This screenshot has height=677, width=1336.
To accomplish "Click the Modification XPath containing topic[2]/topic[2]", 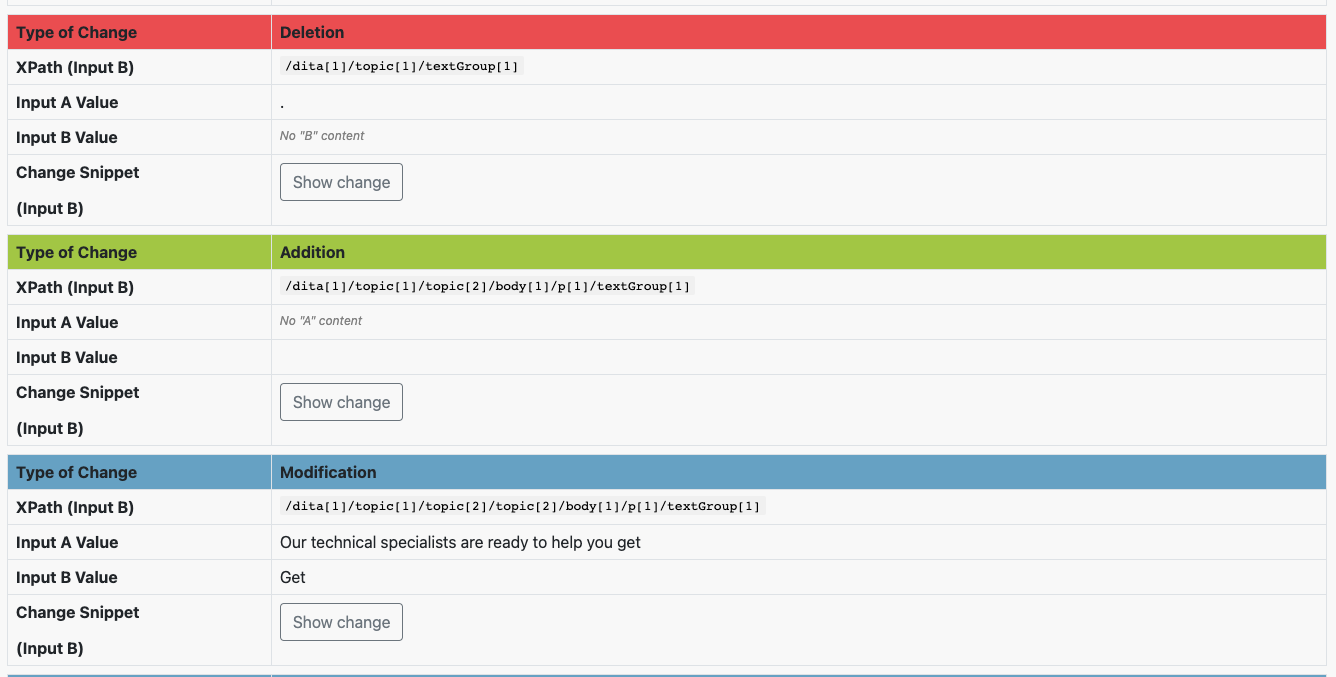I will tap(522, 506).
